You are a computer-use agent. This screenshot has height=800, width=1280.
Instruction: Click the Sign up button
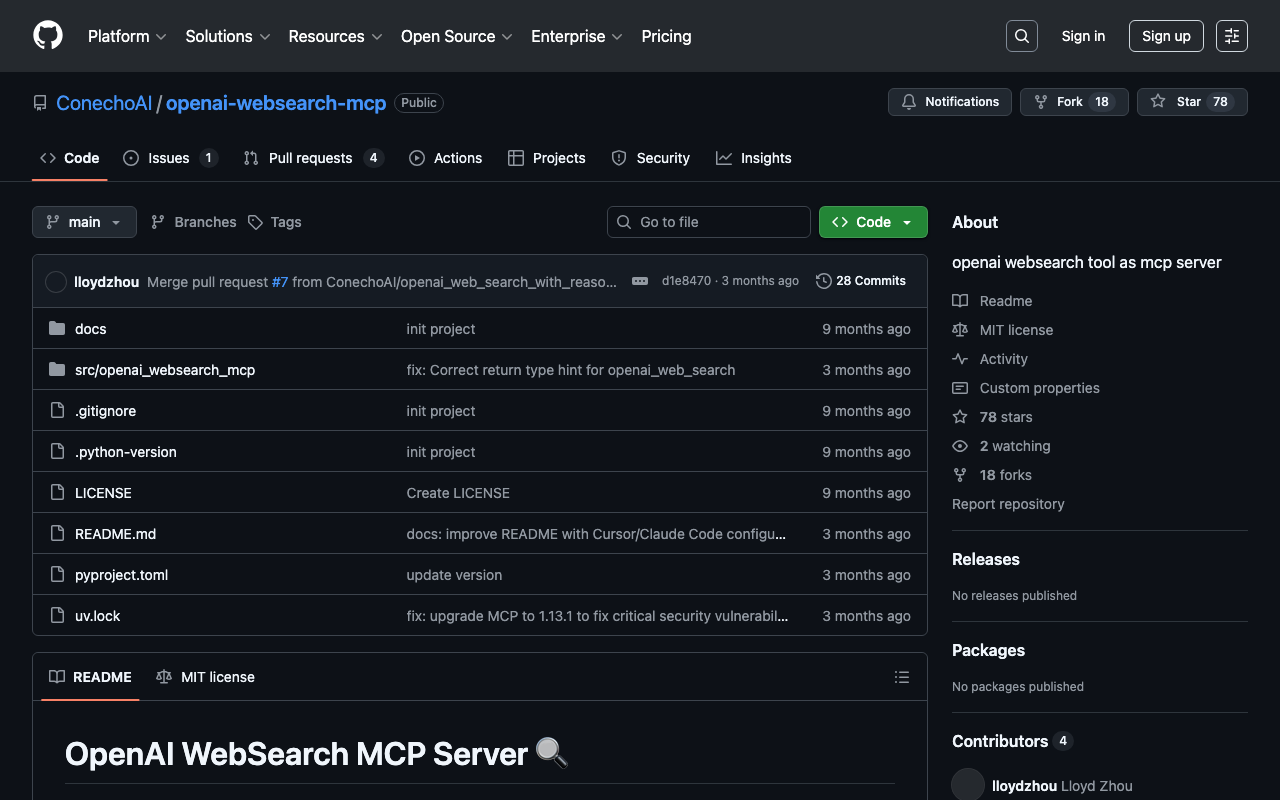[x=1165, y=36]
